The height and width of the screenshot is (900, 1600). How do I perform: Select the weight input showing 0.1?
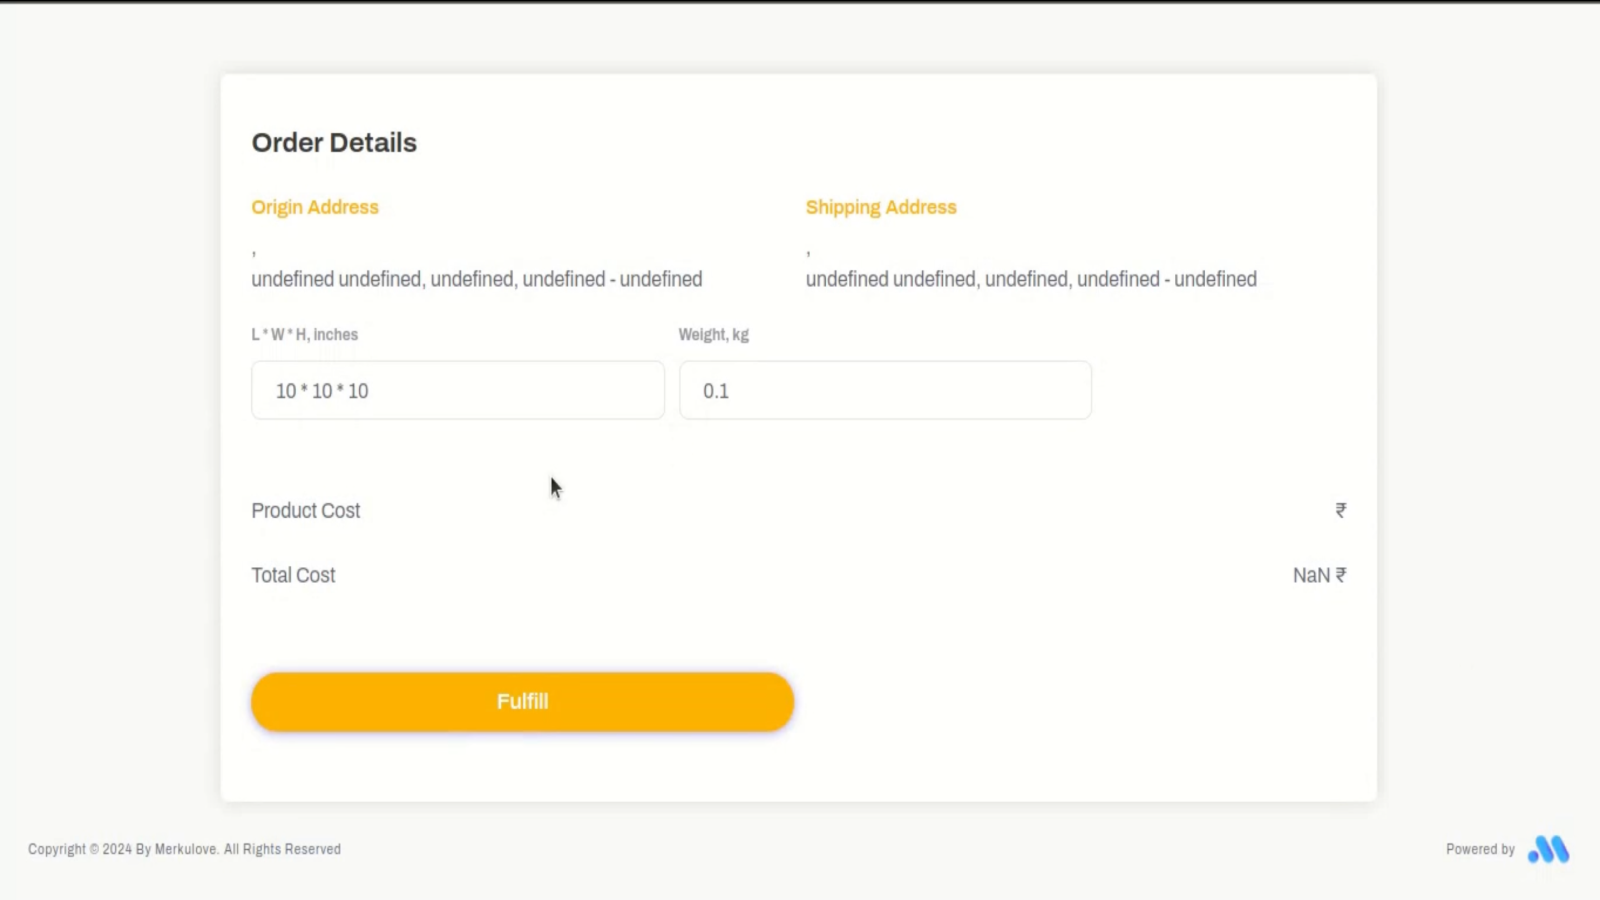(884, 390)
